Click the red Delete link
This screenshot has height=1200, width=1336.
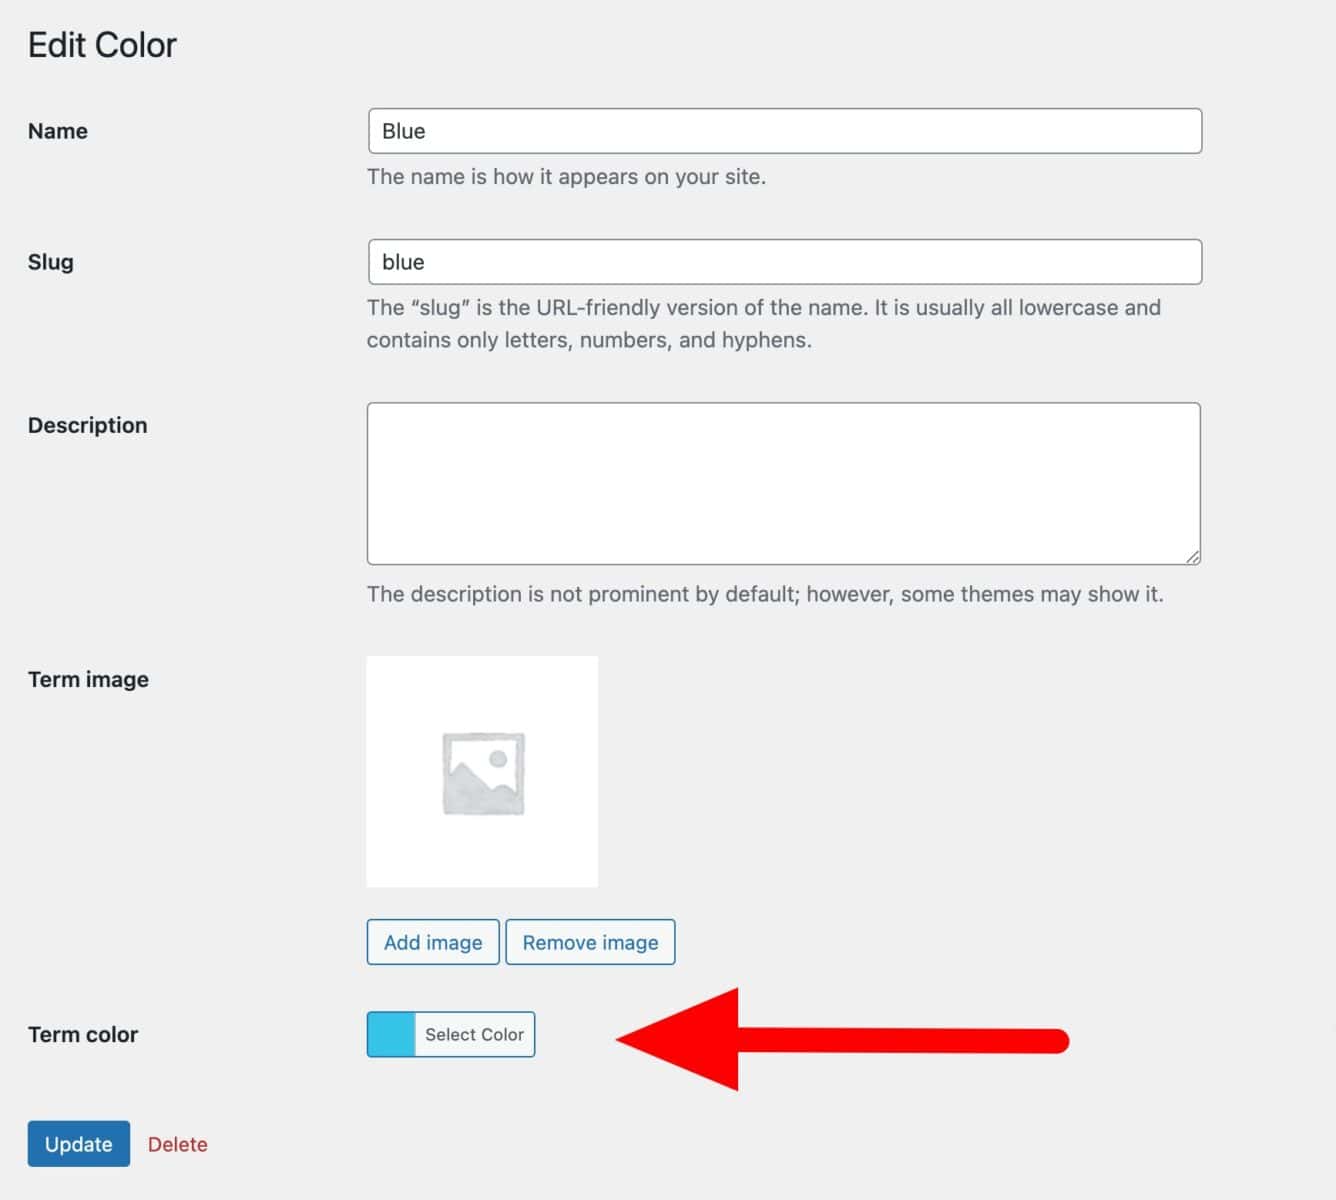click(x=178, y=1144)
